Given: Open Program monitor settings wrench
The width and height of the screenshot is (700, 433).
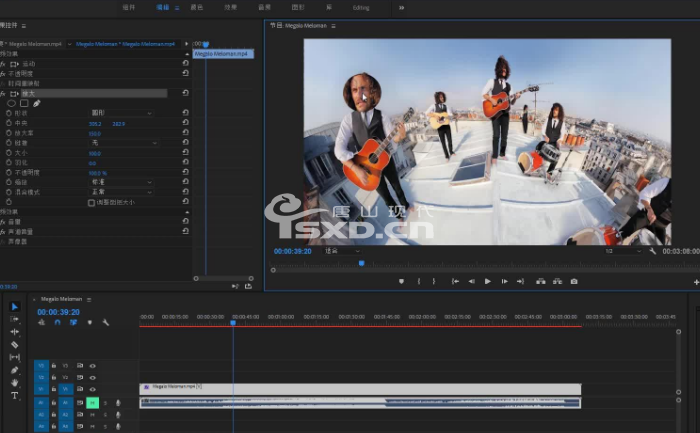Looking at the screenshot, I should tap(653, 251).
